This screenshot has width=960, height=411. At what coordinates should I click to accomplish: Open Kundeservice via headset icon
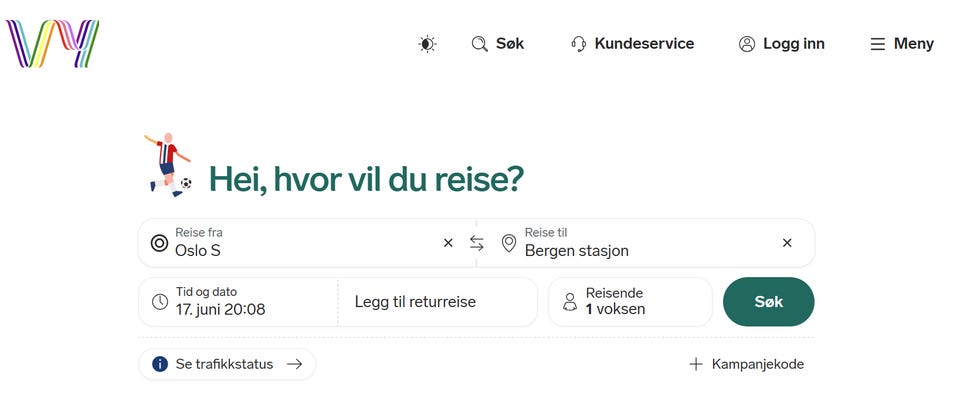point(579,44)
